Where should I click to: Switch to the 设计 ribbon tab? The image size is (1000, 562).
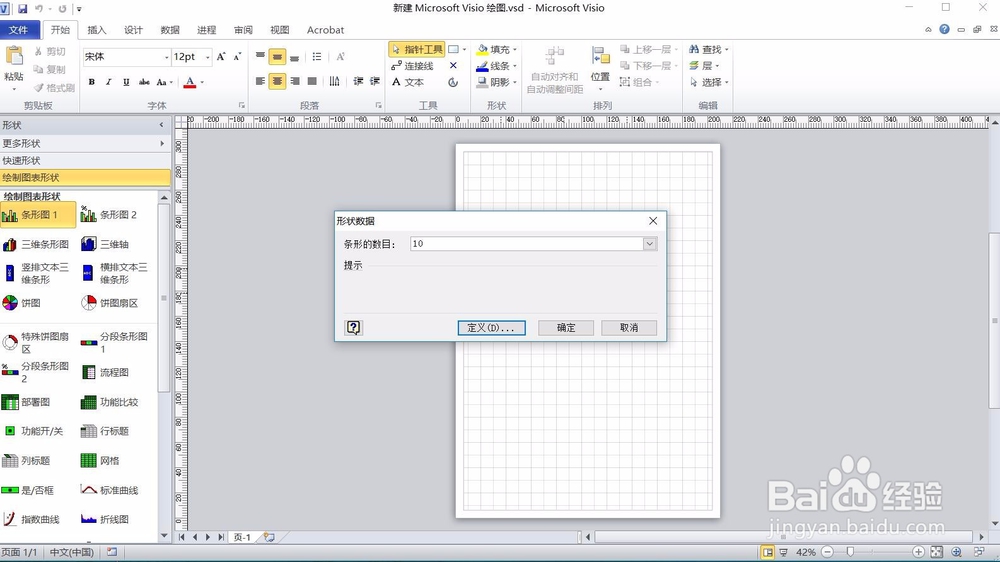pyautogui.click(x=133, y=30)
